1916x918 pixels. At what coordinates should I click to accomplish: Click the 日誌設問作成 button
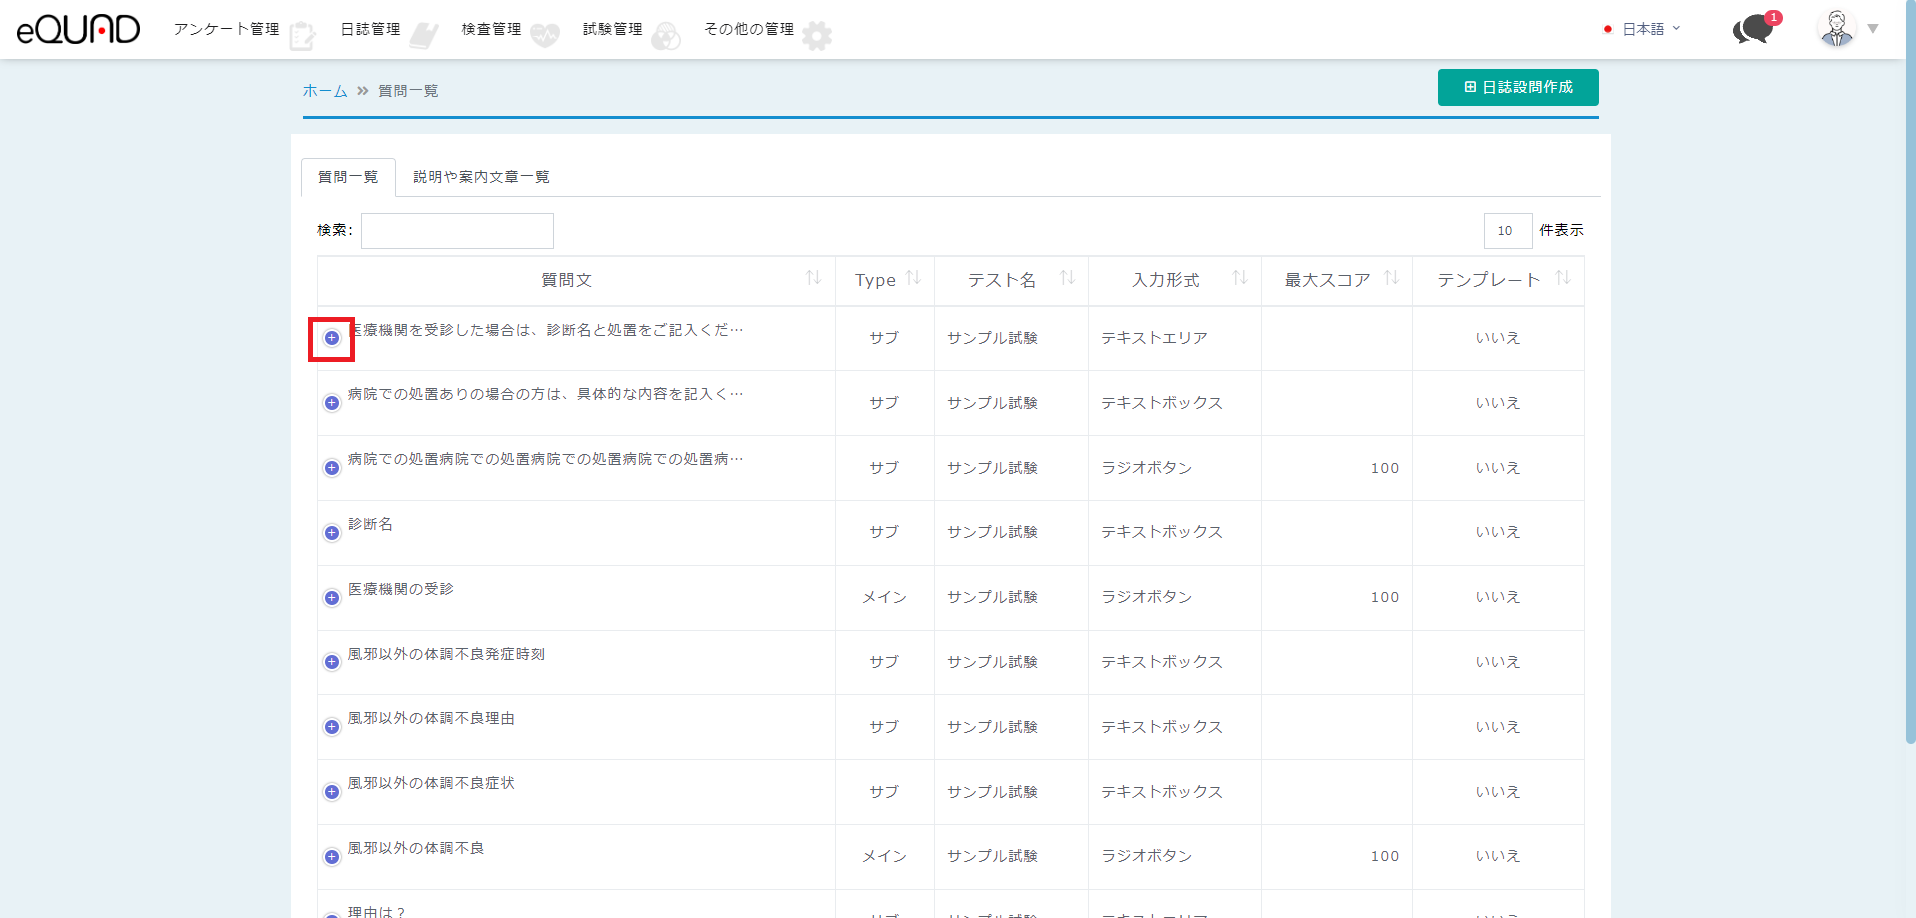tap(1517, 87)
